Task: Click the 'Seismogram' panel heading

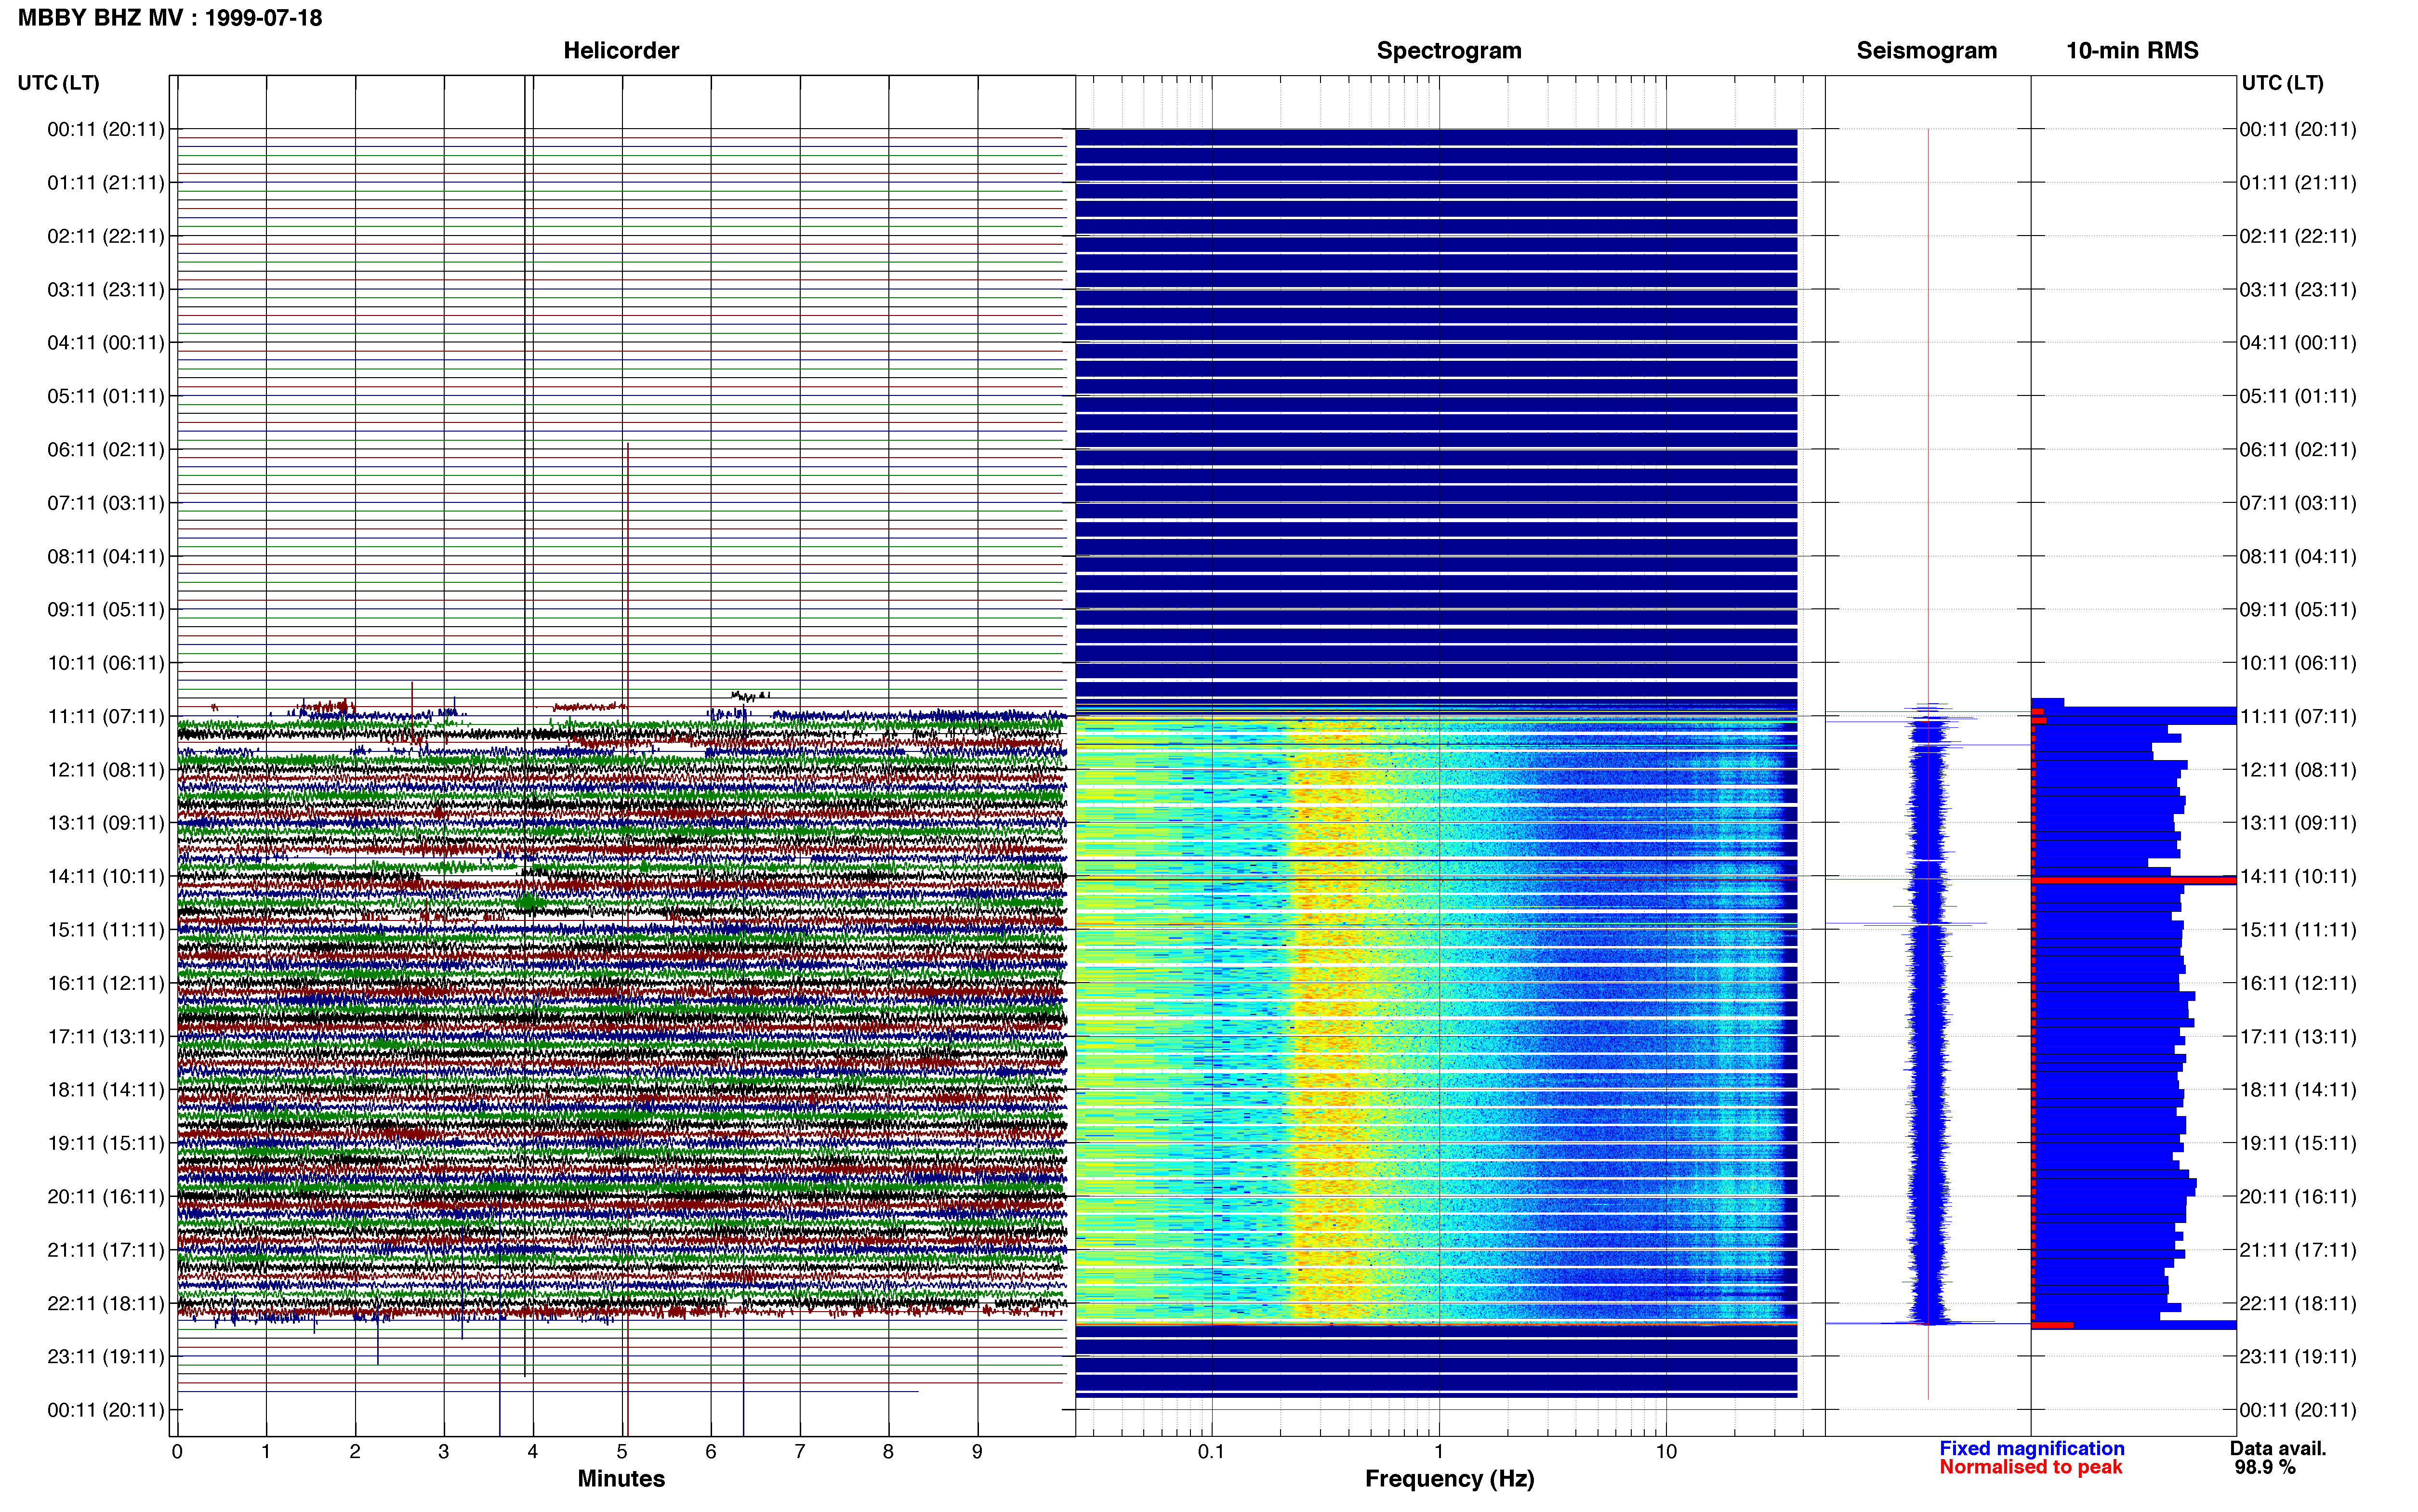Action: tap(1926, 50)
